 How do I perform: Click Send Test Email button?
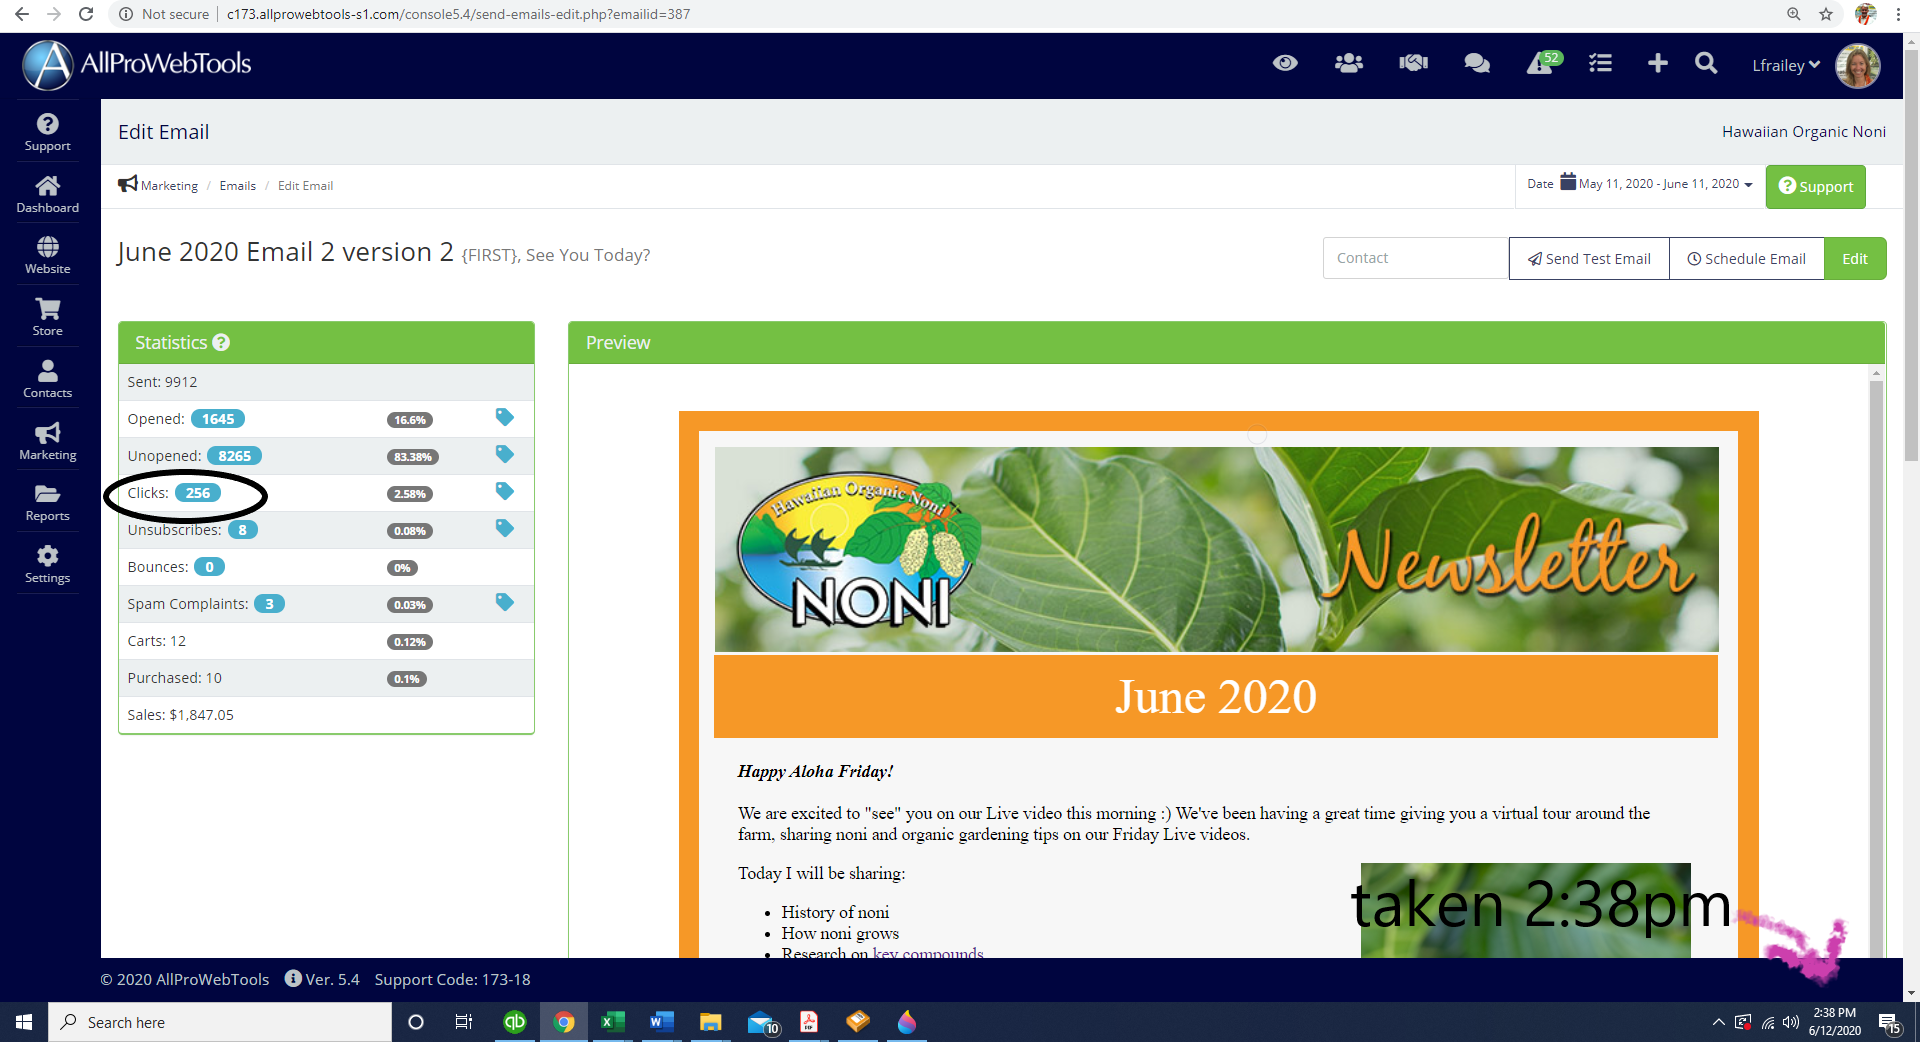pos(1589,258)
